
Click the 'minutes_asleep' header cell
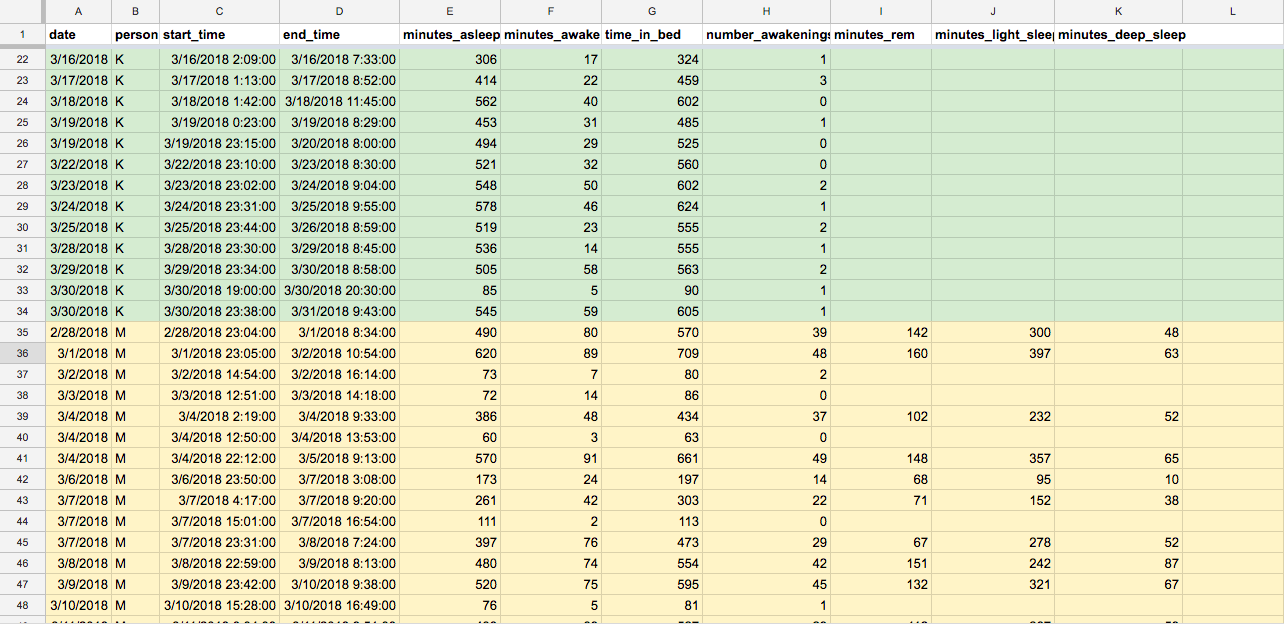449,35
